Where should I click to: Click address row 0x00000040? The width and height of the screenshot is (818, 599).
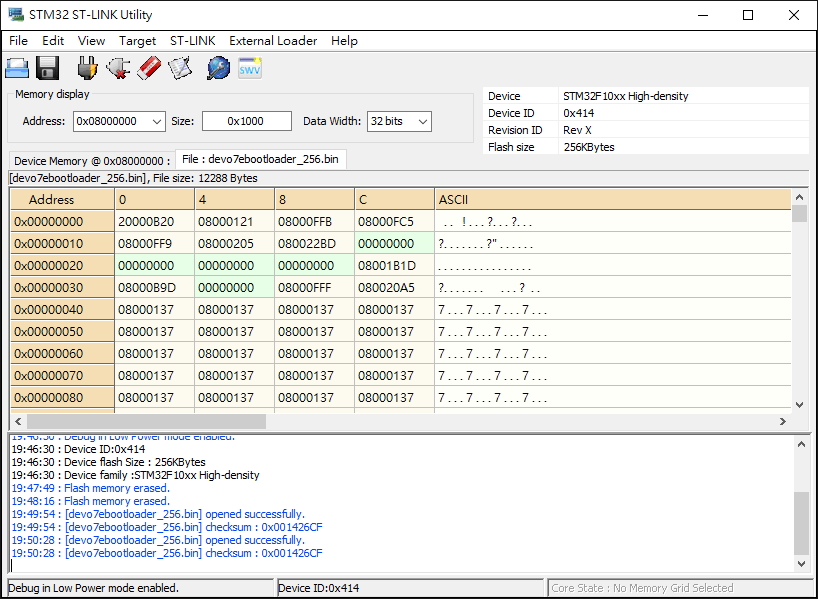(x=62, y=309)
